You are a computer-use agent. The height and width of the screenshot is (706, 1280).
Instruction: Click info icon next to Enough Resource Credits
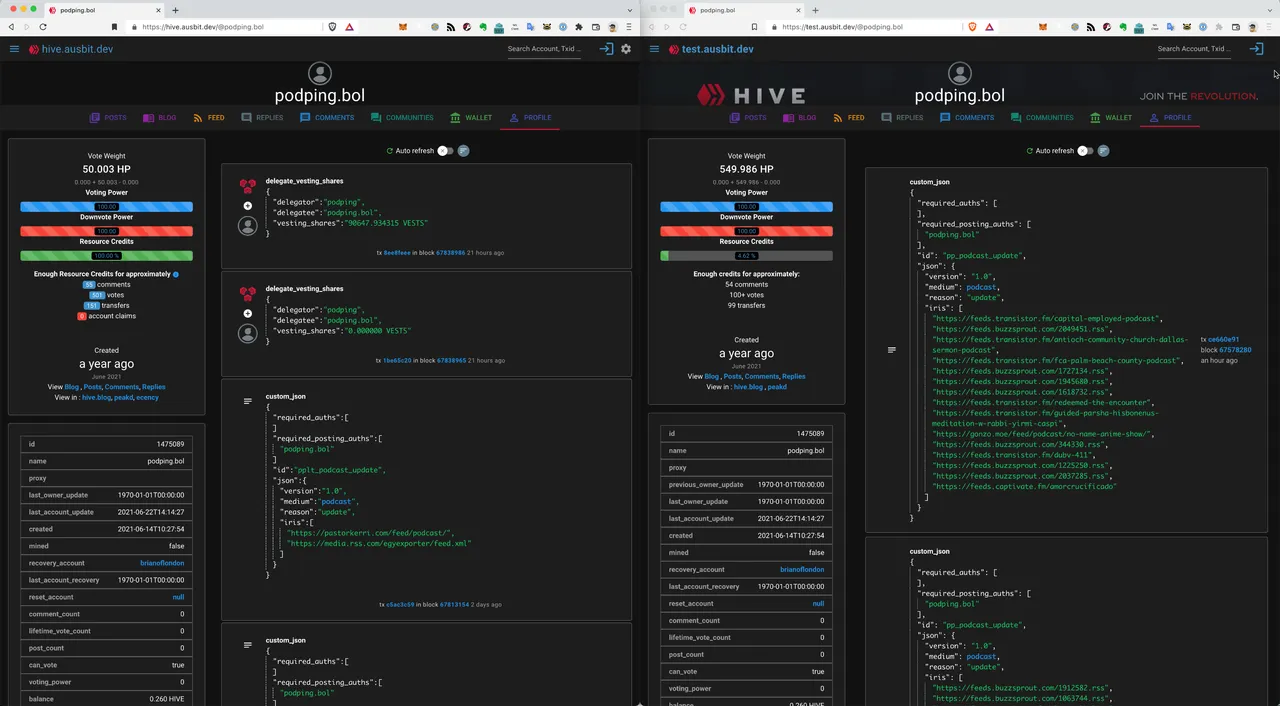tap(176, 274)
